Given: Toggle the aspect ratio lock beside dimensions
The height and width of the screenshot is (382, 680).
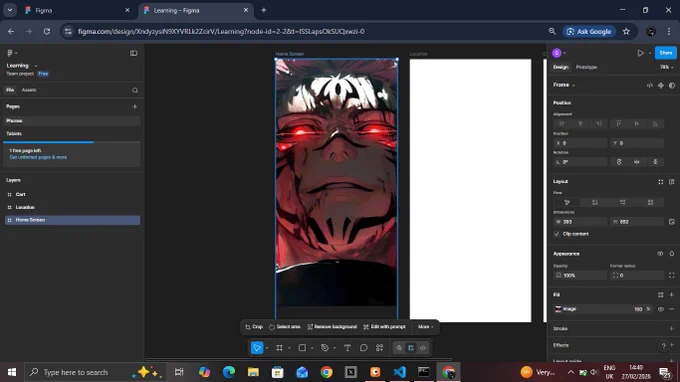Looking at the screenshot, I should click(x=671, y=222).
